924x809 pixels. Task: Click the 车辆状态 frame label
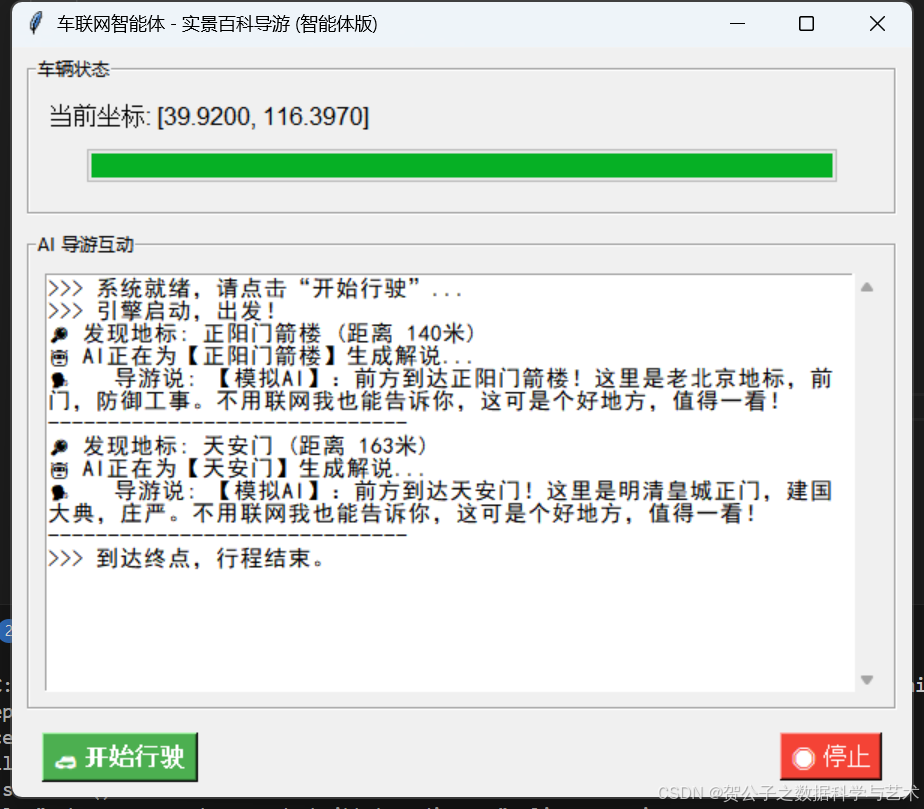[x=75, y=70]
